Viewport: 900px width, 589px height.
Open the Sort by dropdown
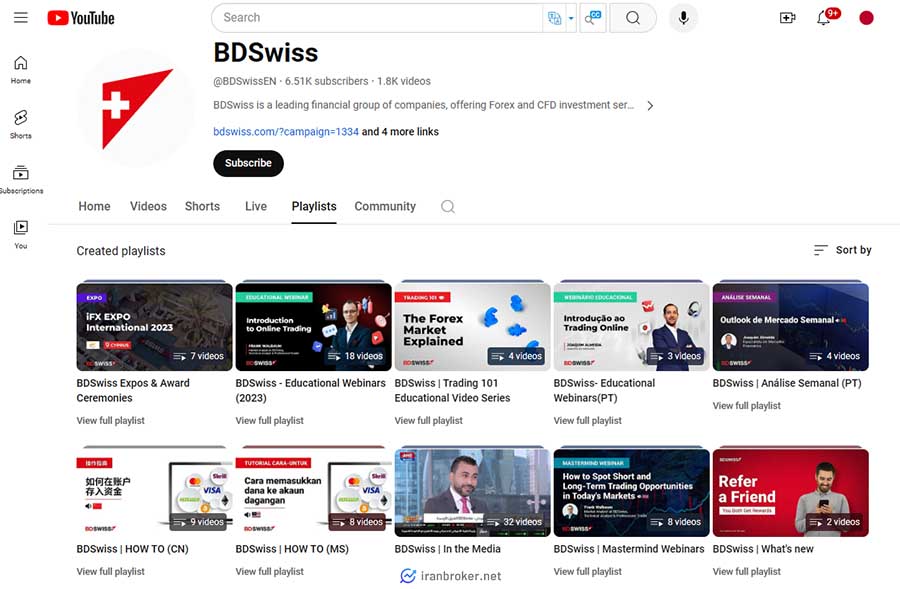(x=842, y=250)
